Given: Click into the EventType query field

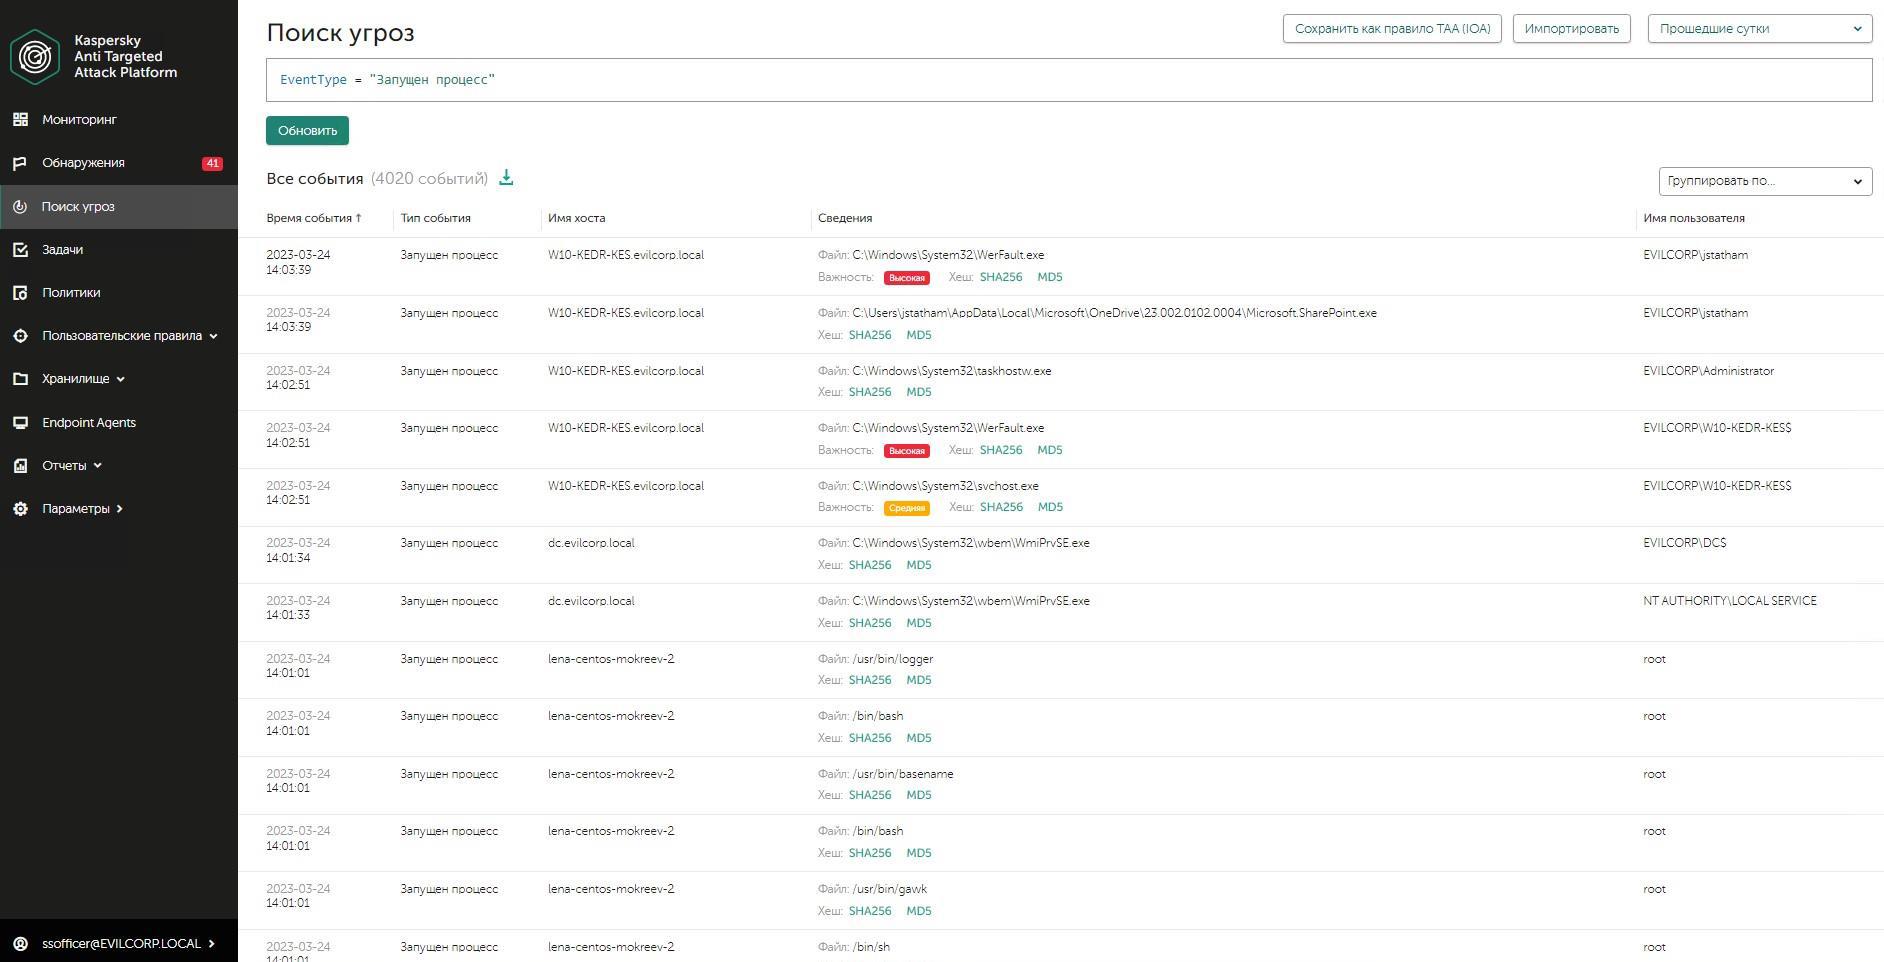Looking at the screenshot, I should pyautogui.click(x=1068, y=80).
